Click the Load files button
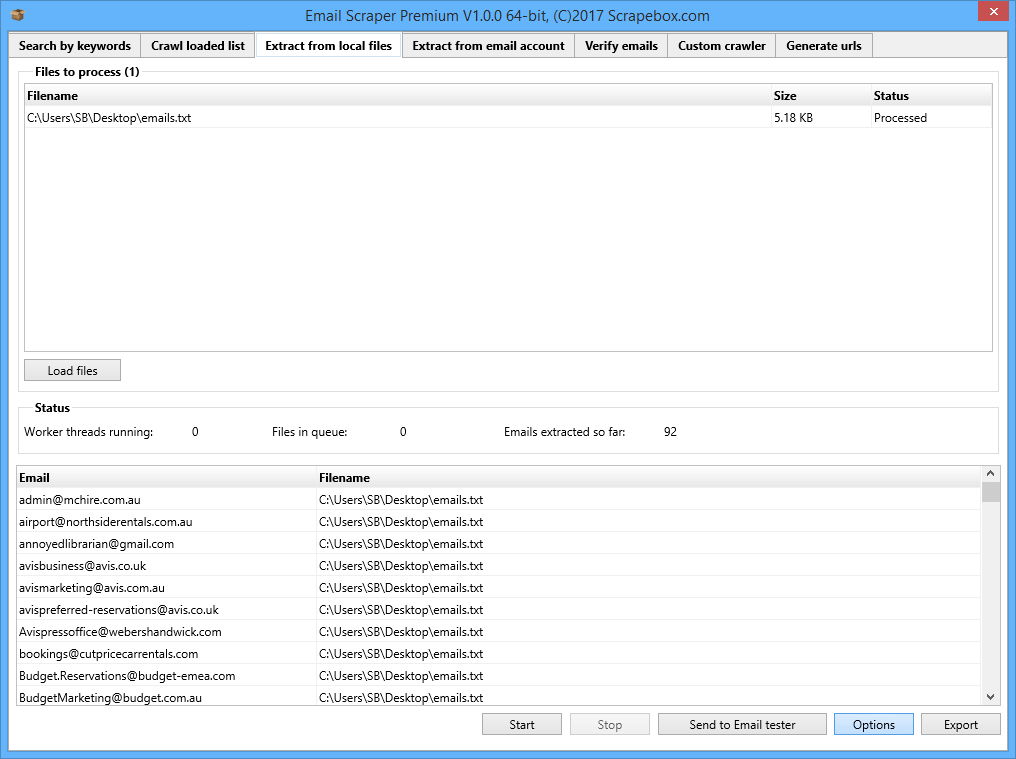 (73, 370)
